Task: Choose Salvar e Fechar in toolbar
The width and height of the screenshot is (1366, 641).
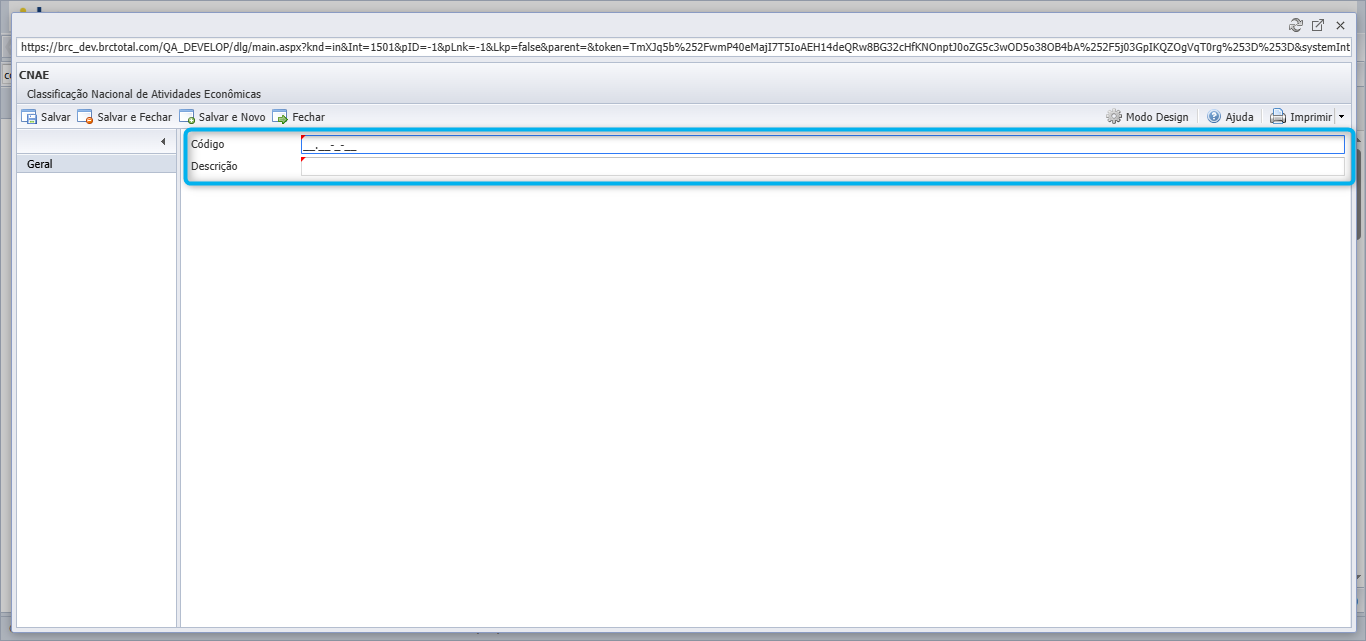Action: click(x=125, y=117)
